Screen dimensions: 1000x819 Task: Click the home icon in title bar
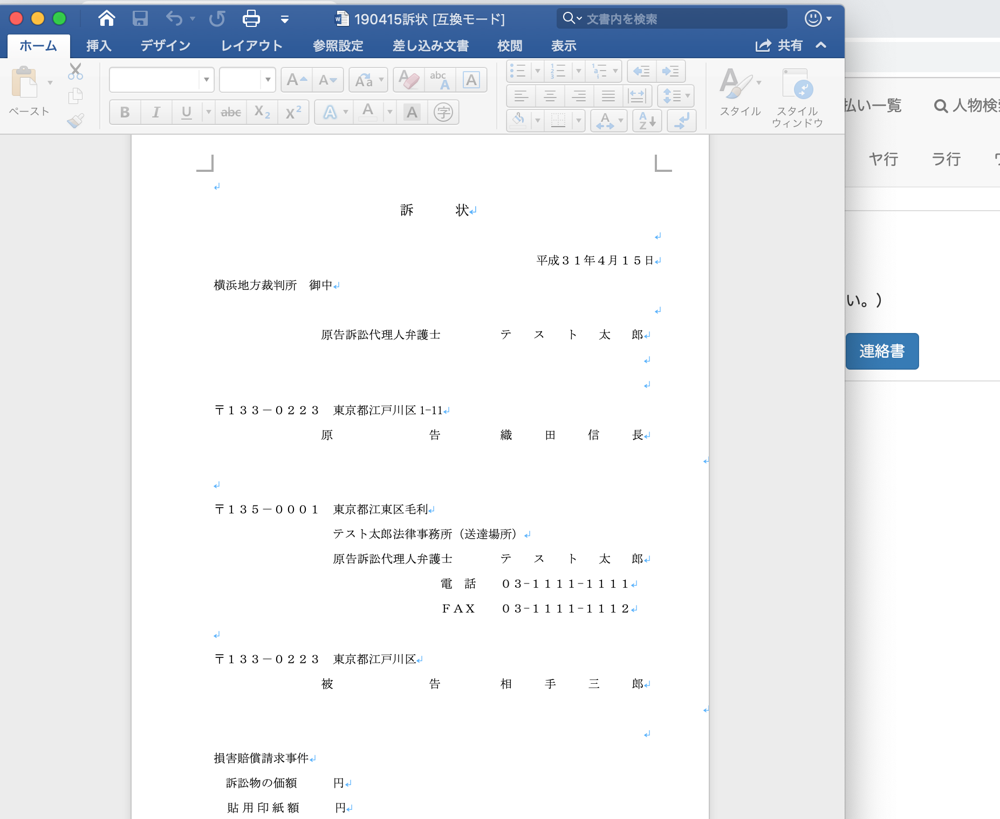pos(107,19)
